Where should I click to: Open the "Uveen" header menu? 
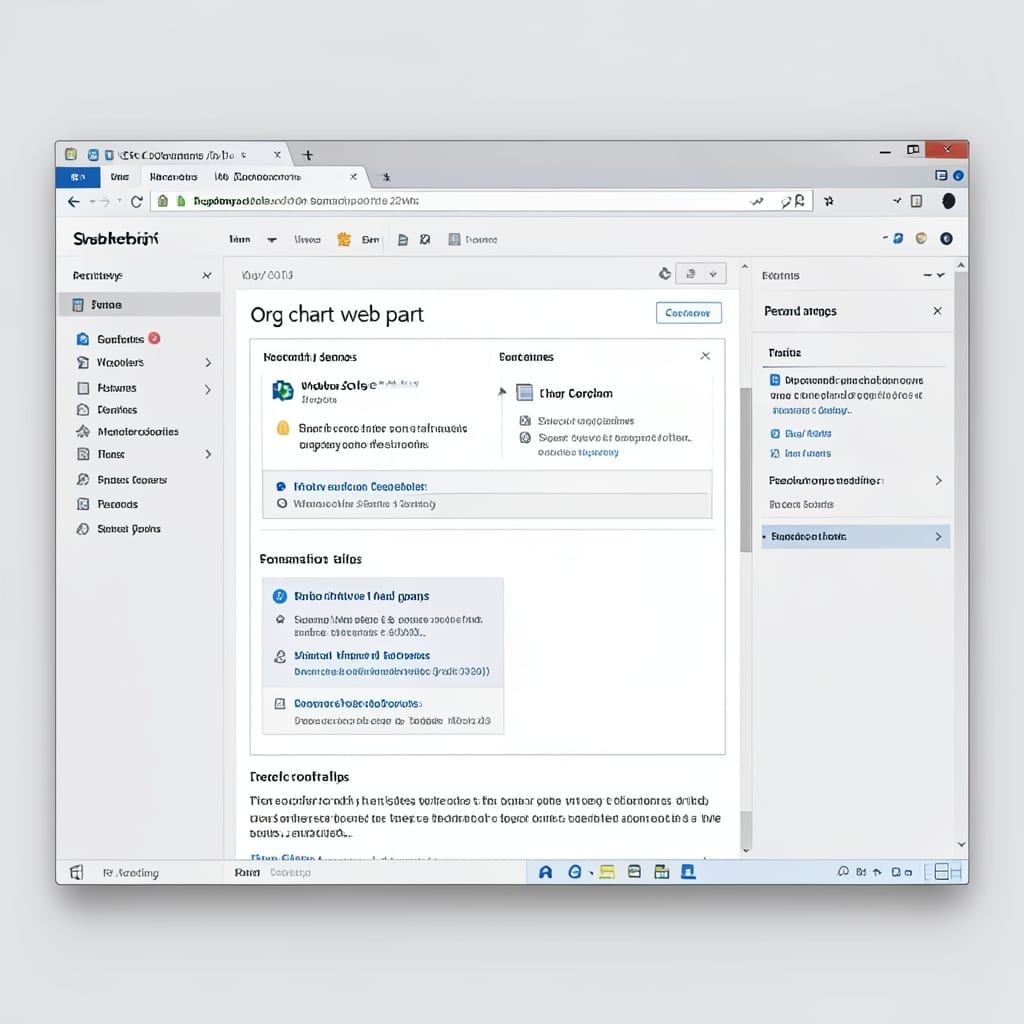(307, 240)
